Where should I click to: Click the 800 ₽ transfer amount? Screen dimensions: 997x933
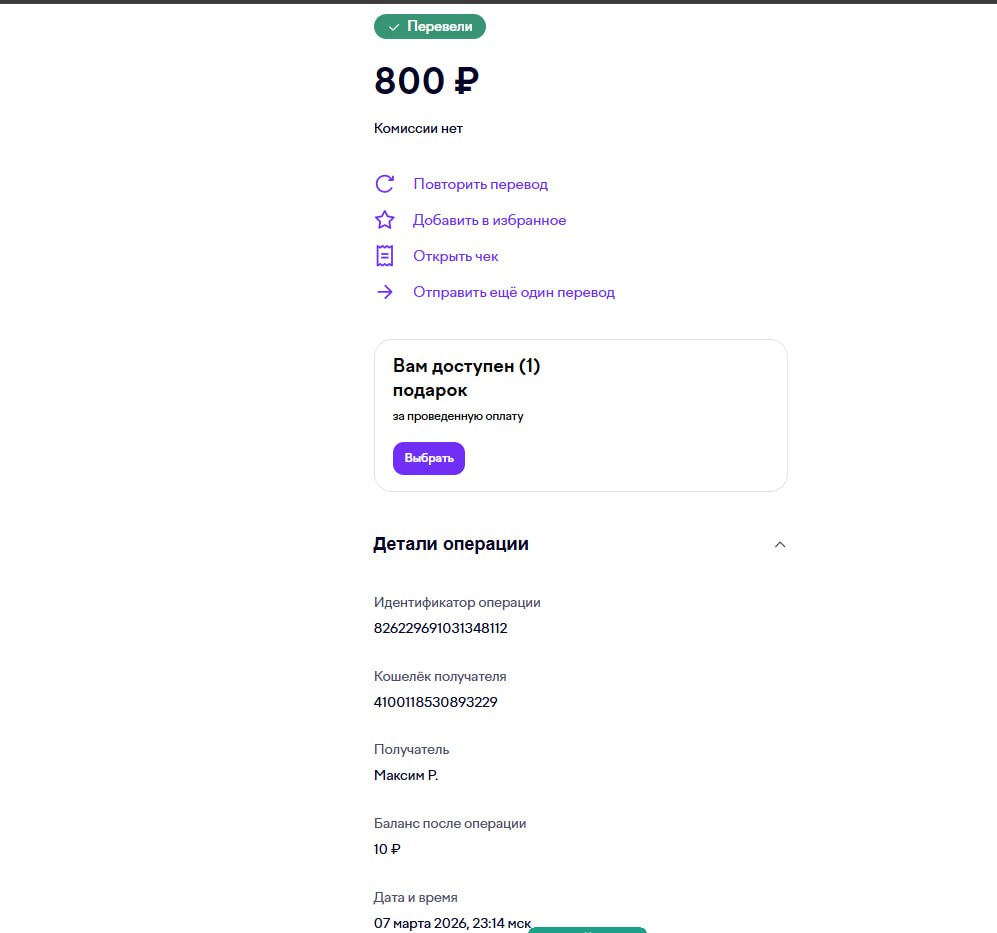(426, 81)
